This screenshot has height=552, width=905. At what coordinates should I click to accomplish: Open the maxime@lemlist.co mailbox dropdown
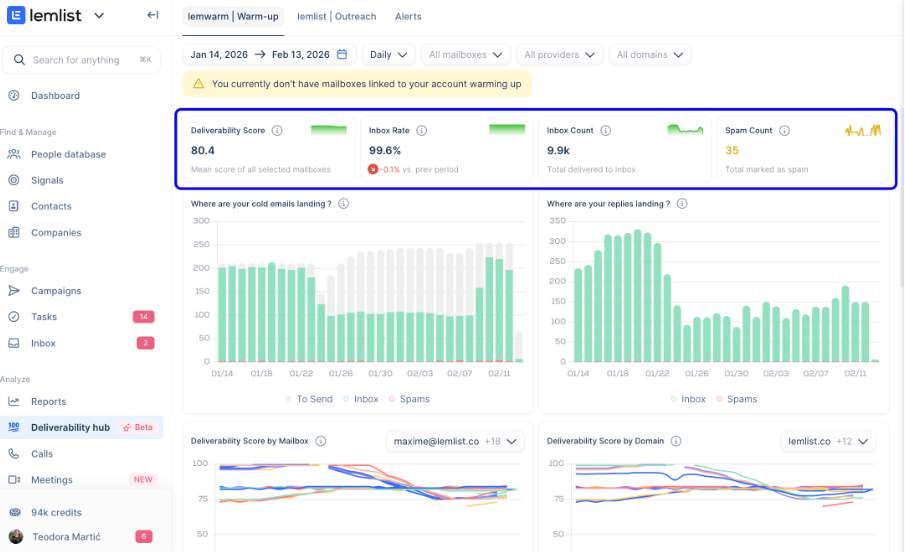pos(455,441)
